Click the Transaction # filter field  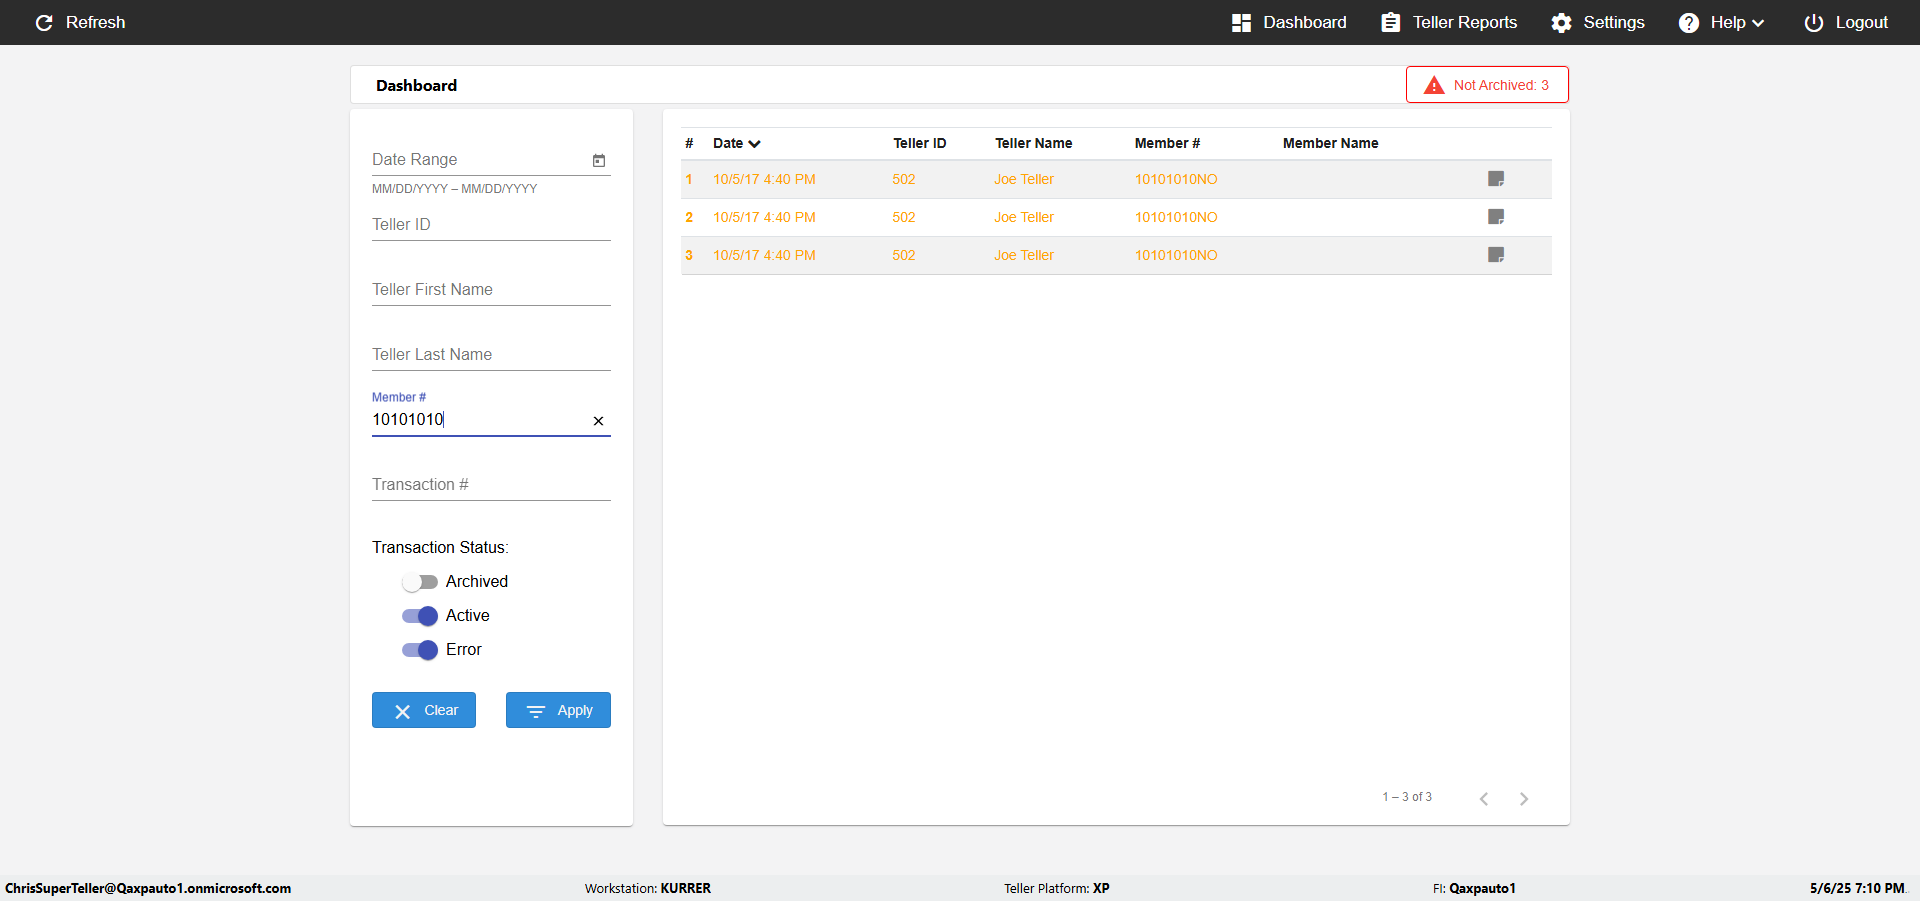pyautogui.click(x=491, y=485)
